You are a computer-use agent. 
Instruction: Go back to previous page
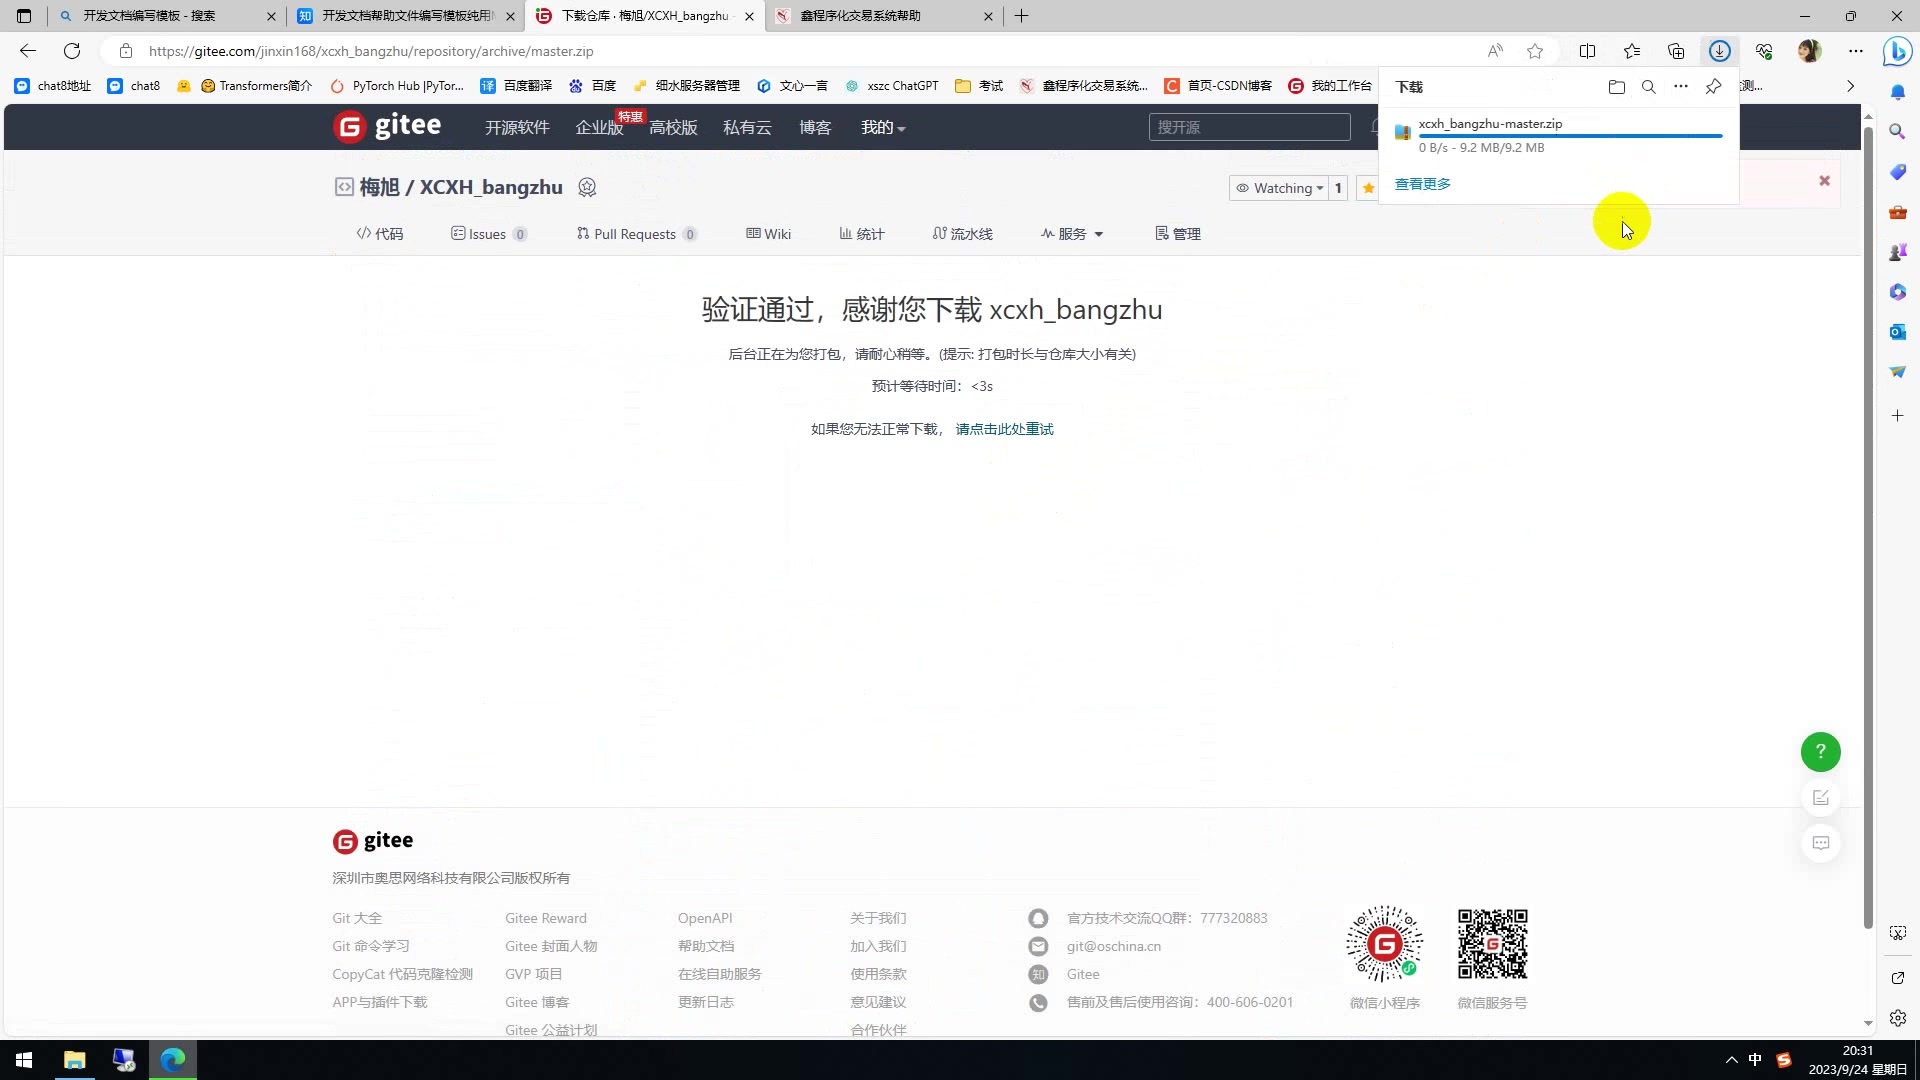pos(28,51)
